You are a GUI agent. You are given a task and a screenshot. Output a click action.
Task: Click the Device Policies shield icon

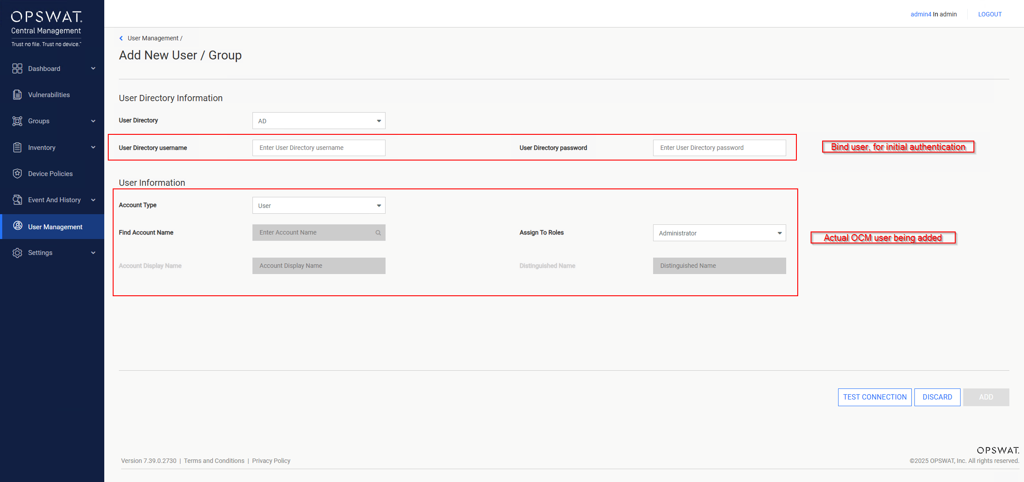point(18,174)
